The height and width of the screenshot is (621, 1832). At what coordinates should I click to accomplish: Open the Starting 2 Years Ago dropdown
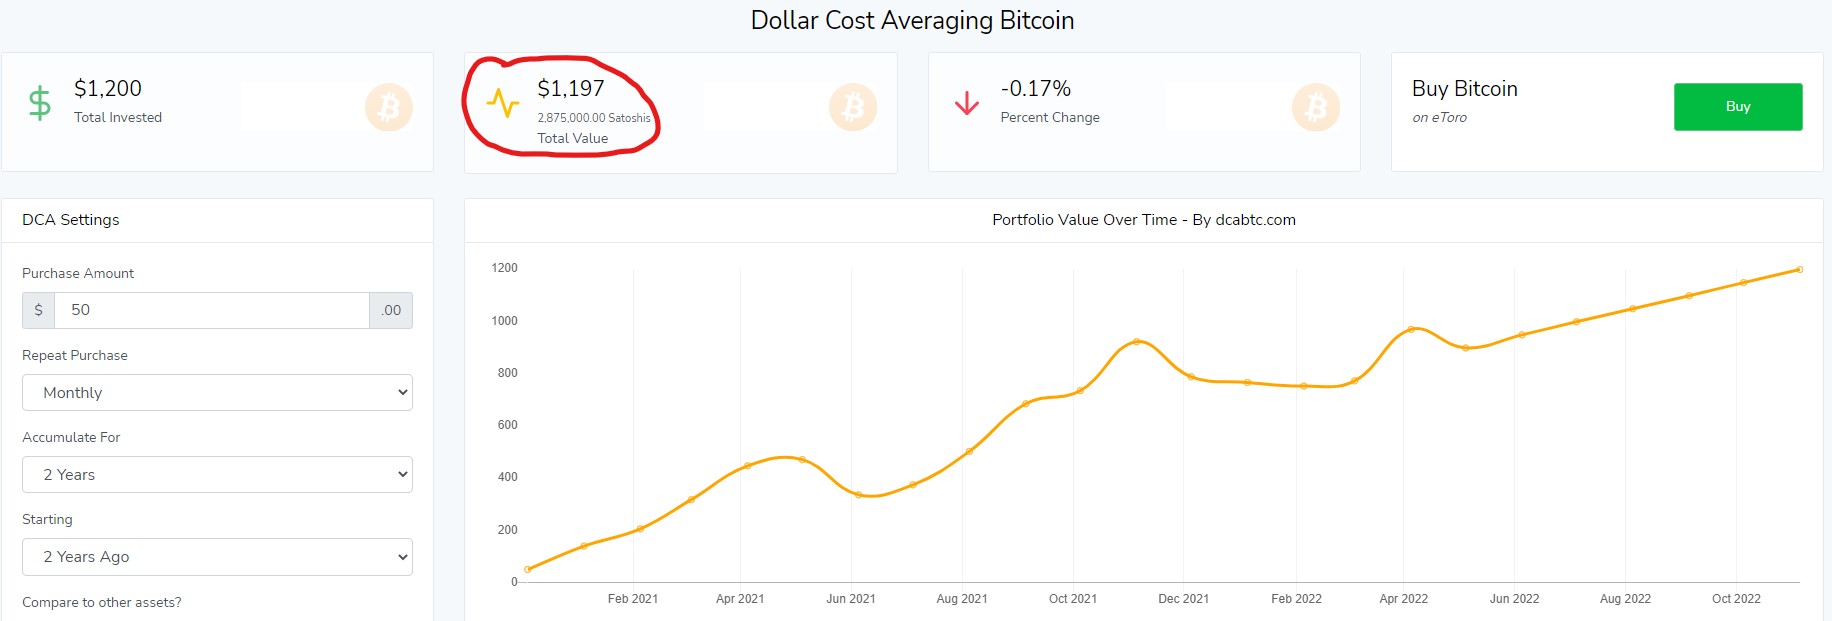217,557
